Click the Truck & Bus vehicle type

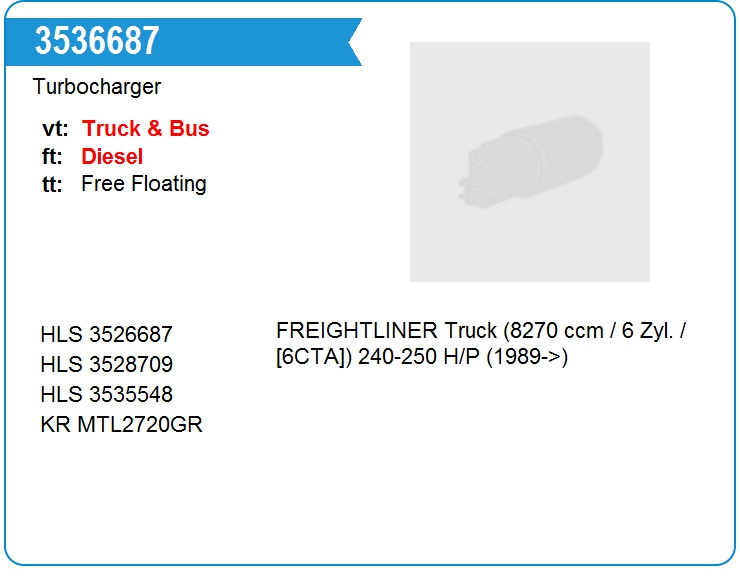[x=145, y=128]
